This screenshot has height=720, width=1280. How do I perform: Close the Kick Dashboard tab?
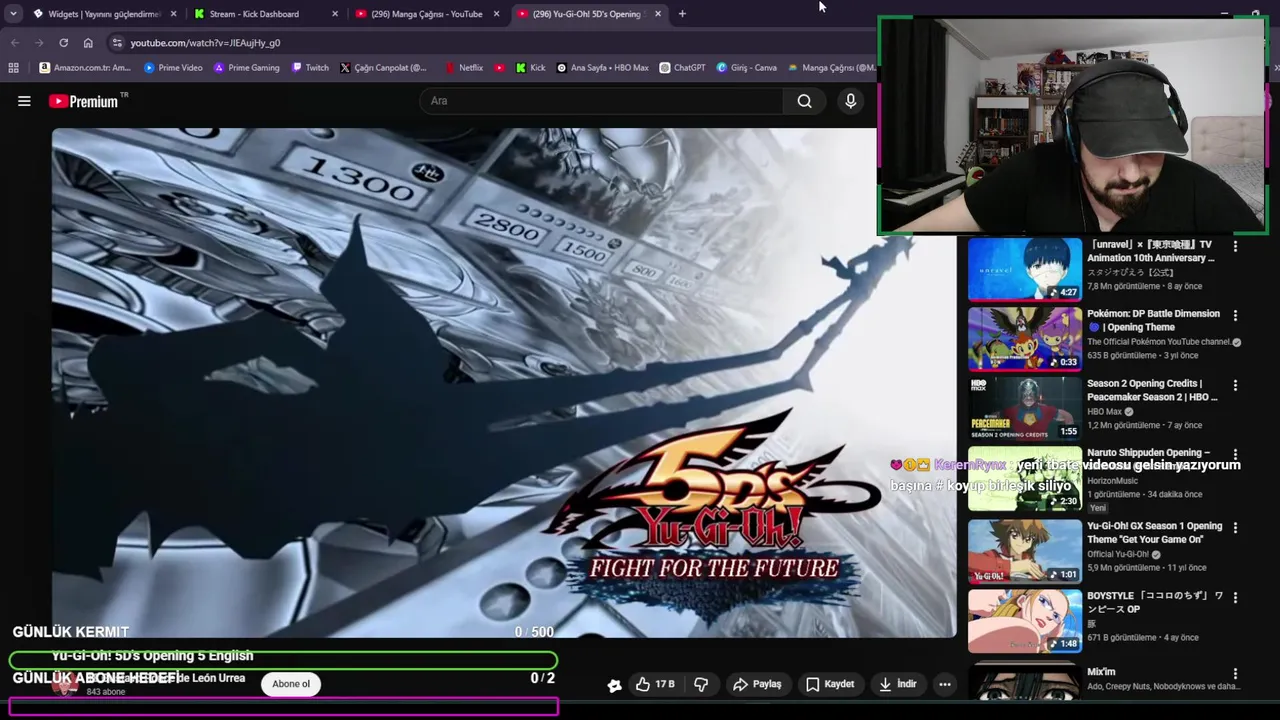coord(335,14)
